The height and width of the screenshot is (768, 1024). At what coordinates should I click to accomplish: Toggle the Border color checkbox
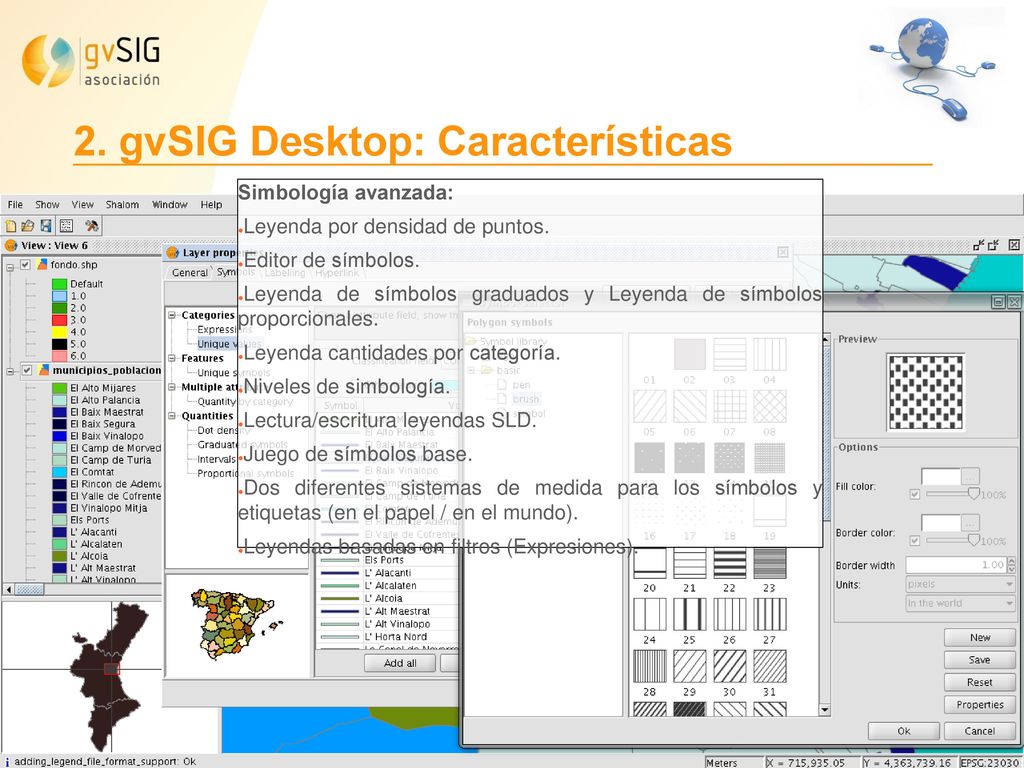(x=914, y=541)
